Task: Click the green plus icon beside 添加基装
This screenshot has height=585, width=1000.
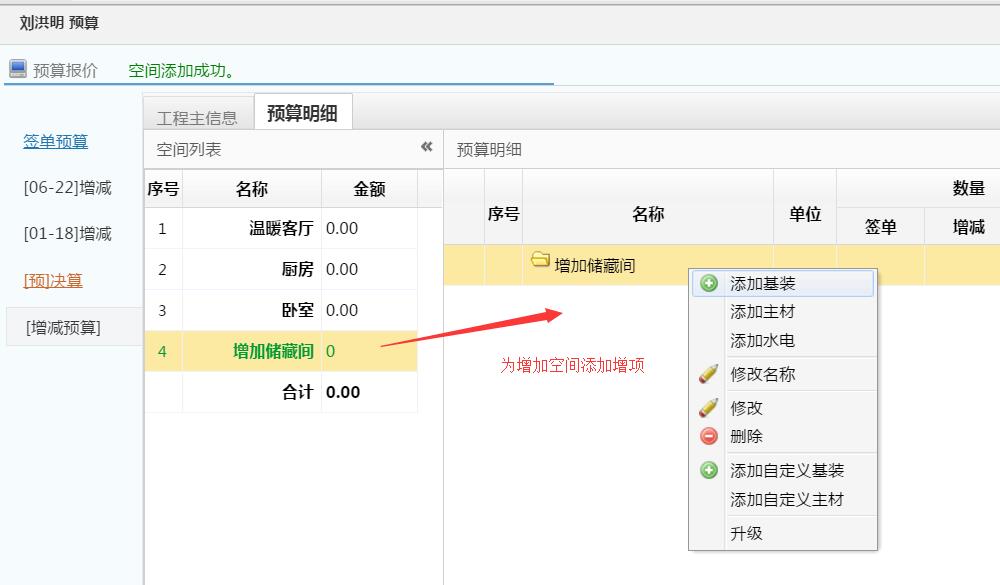Action: click(709, 283)
